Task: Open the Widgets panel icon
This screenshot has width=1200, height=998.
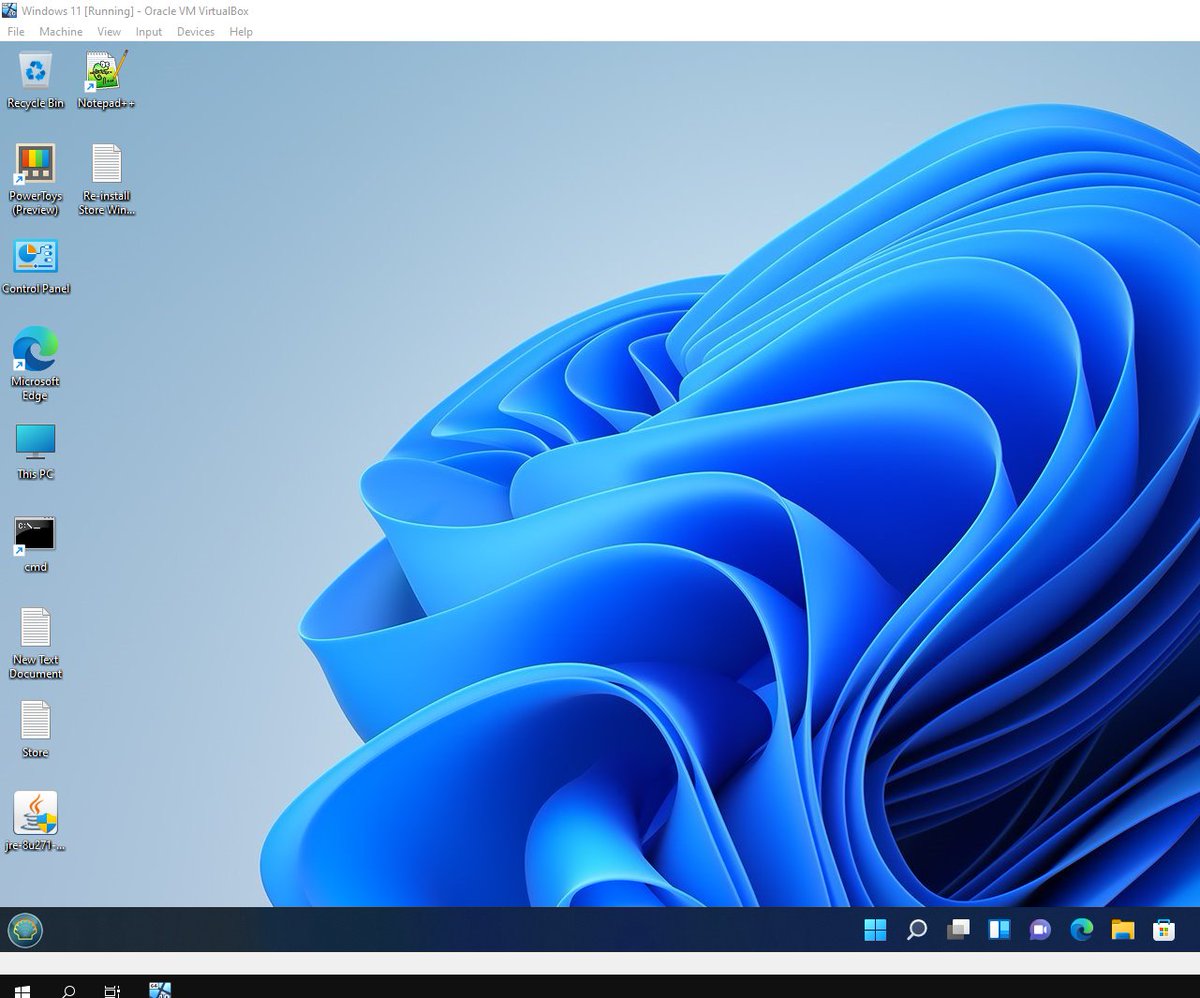Action: pos(998,930)
